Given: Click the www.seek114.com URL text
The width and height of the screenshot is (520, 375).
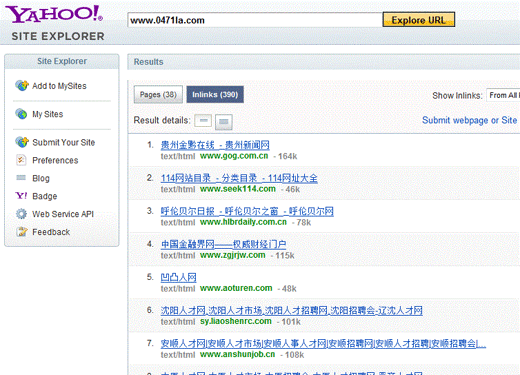Looking at the screenshot, I should coord(238,189).
